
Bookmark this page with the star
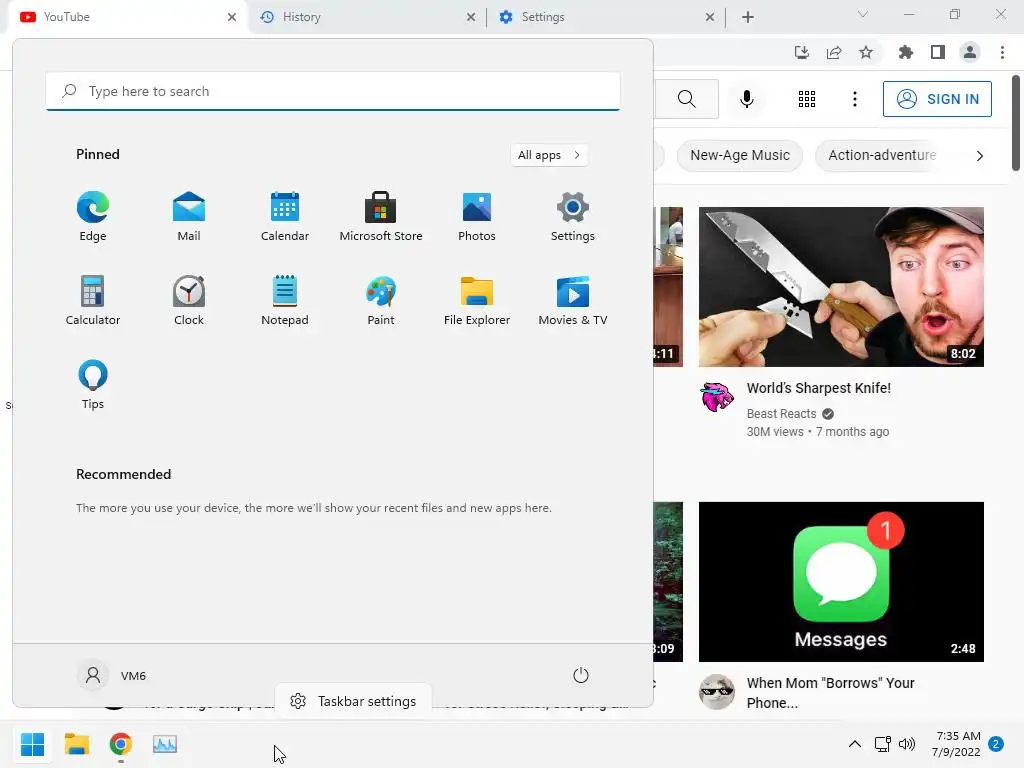[866, 52]
